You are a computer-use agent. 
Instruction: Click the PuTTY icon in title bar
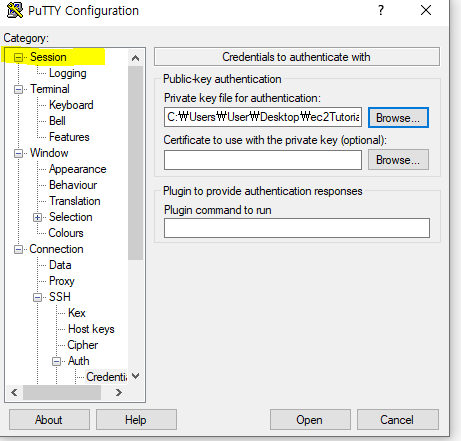click(x=15, y=10)
